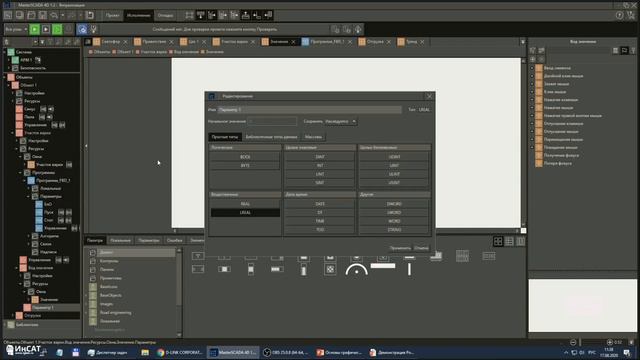Open the Программа_FBD_1 document tab

click(327, 42)
